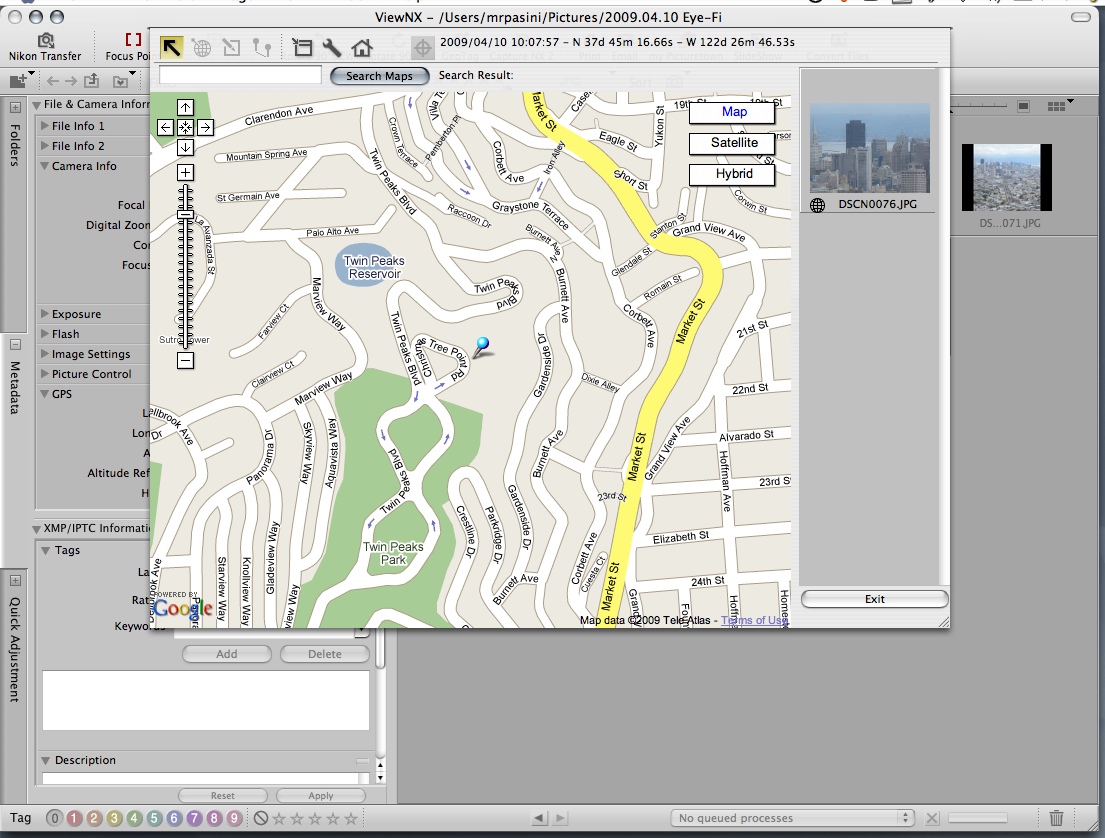The image size is (1105, 838).
Task: Open the Folders side tab
Action: click(x=15, y=145)
